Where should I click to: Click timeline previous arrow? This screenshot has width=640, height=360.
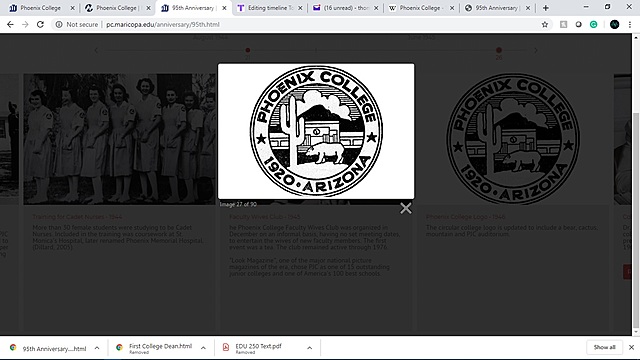[96, 51]
